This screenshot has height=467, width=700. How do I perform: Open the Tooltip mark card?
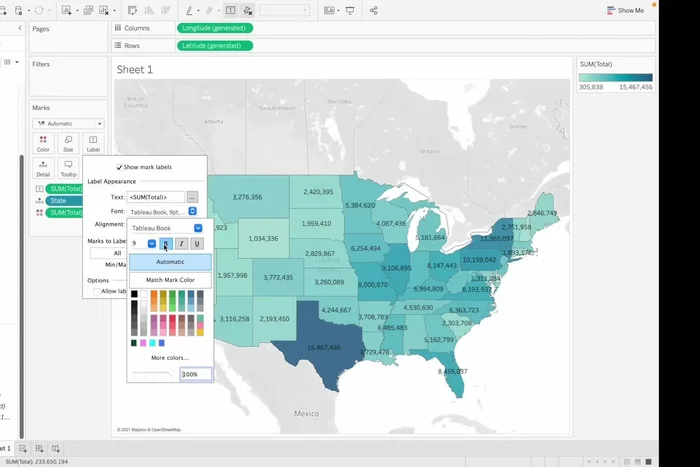(68, 168)
